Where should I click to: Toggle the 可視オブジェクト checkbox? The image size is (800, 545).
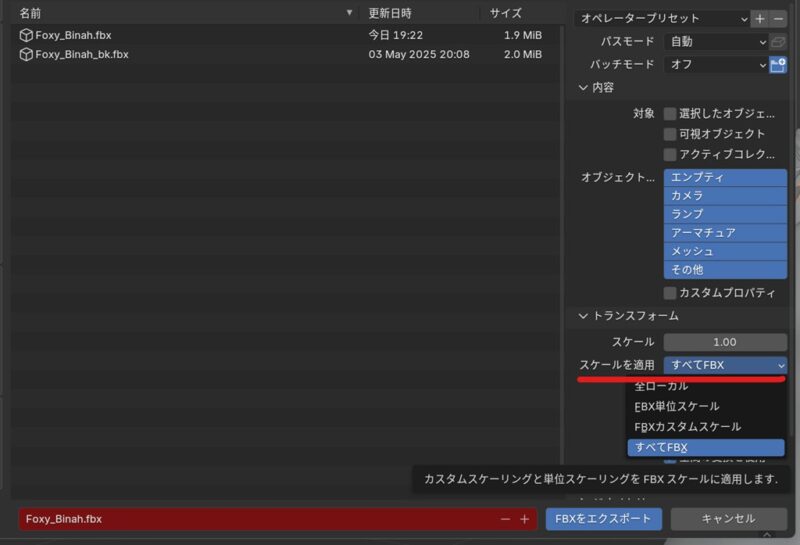pyautogui.click(x=670, y=134)
